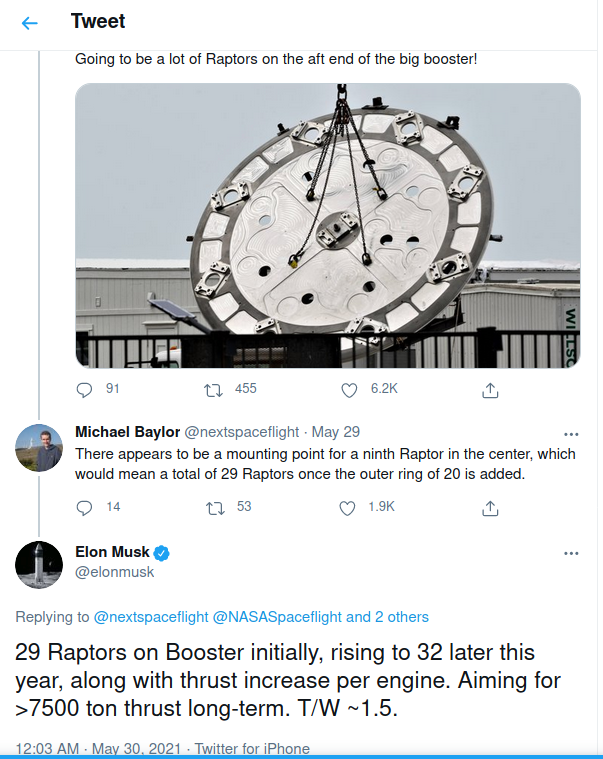Click the back arrow next to Tweet
Viewport: 603px width, 759px height.
point(30,22)
